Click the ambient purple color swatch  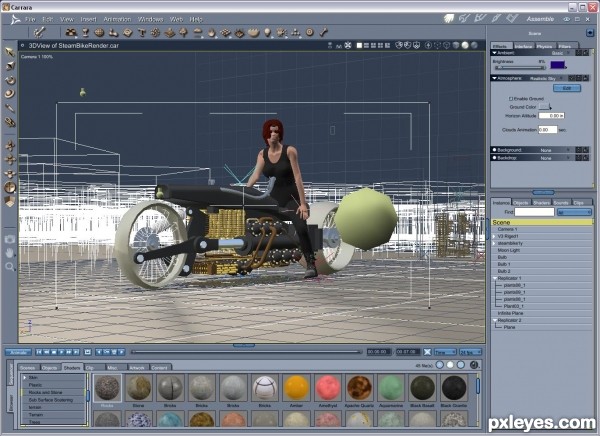click(x=557, y=65)
